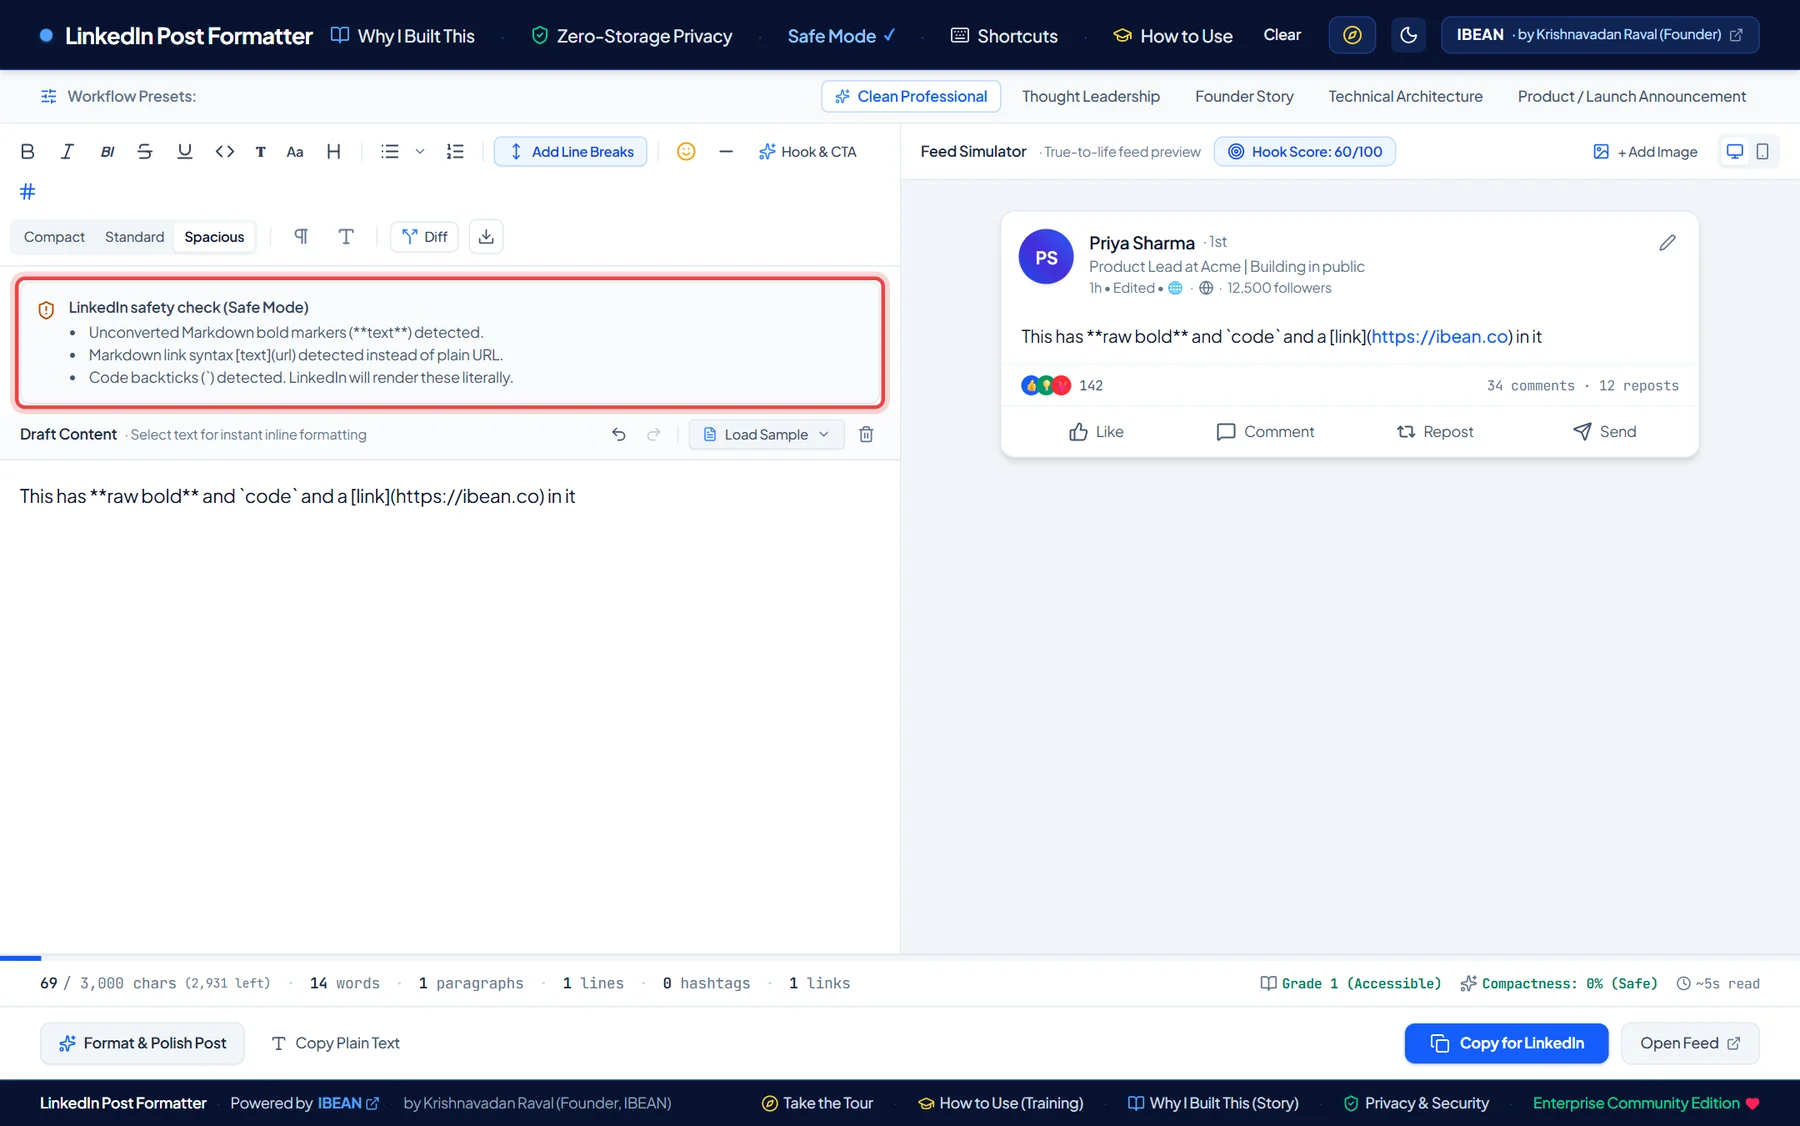Select the Clean Professional preset
Viewport: 1800px width, 1126px height.
click(911, 97)
